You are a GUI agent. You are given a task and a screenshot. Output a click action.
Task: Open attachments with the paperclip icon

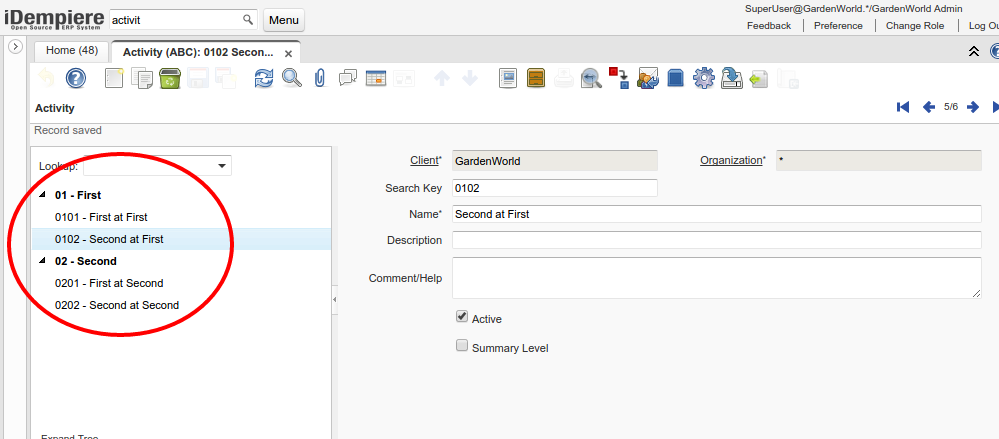320,78
